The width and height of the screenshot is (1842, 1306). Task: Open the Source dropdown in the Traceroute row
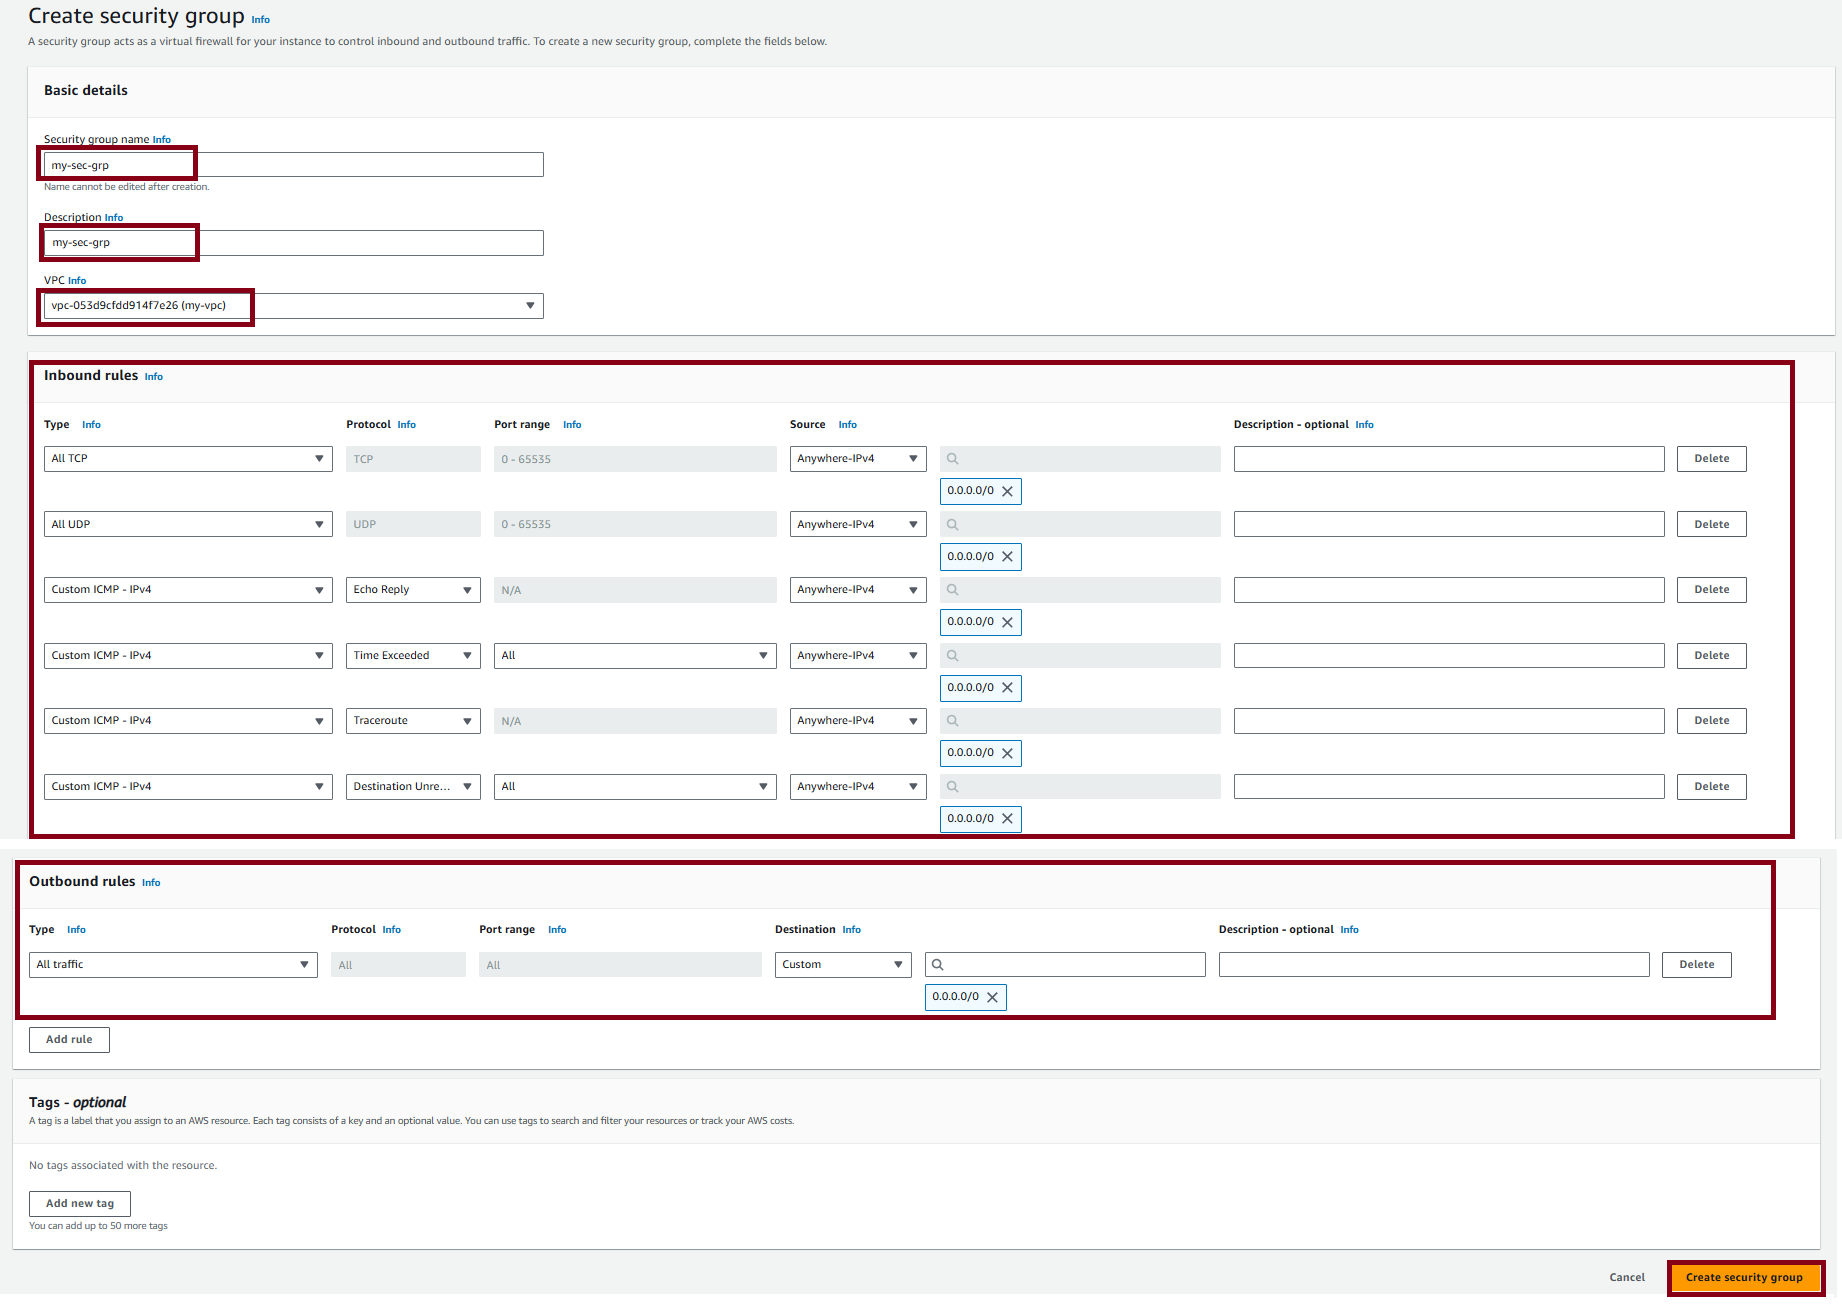pos(858,721)
